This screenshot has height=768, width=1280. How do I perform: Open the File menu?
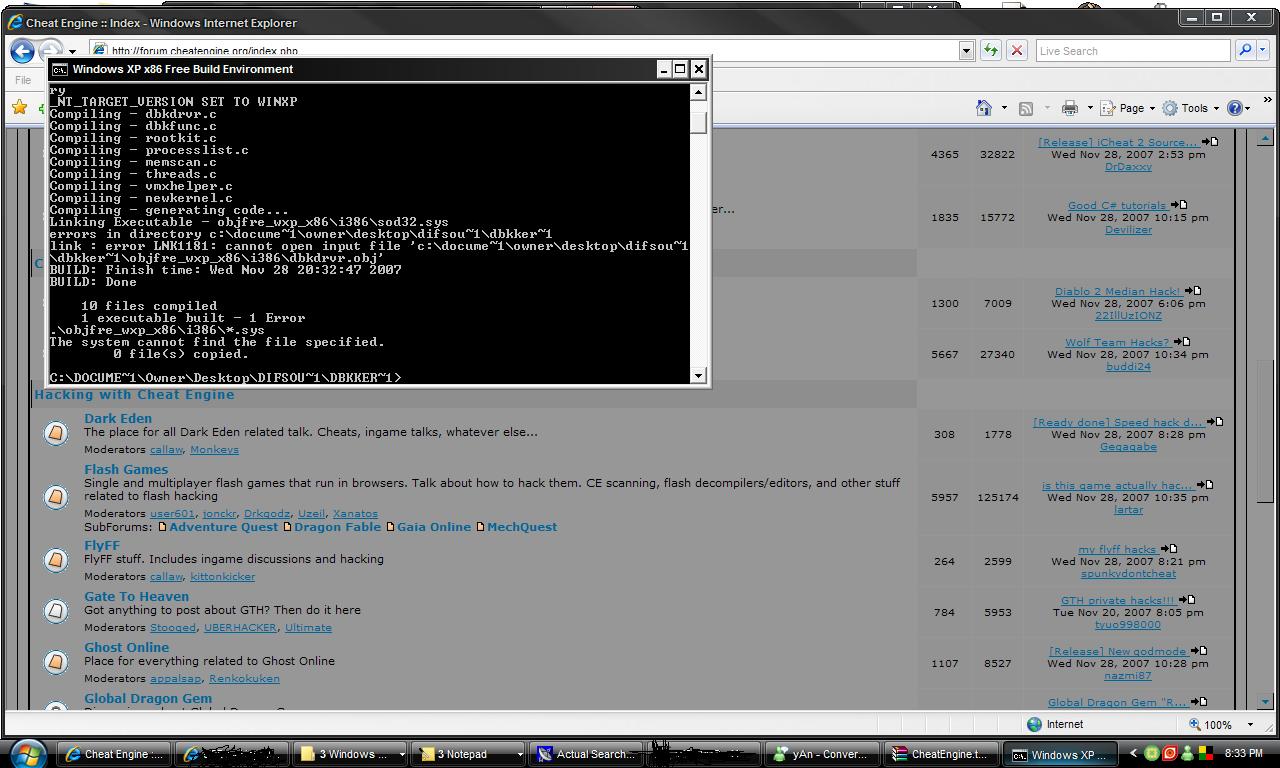coord(23,80)
